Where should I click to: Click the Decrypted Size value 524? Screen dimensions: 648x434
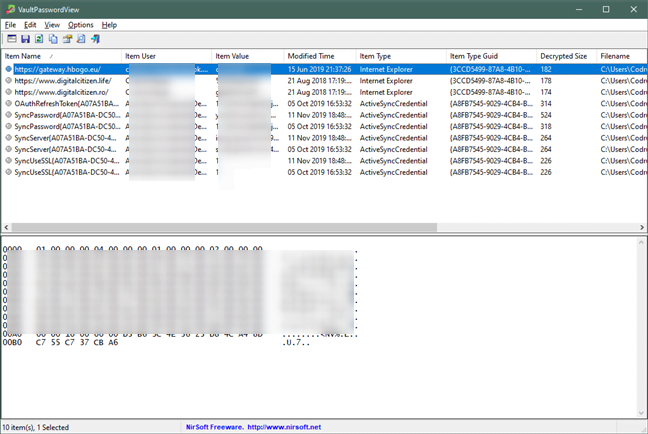pos(546,115)
